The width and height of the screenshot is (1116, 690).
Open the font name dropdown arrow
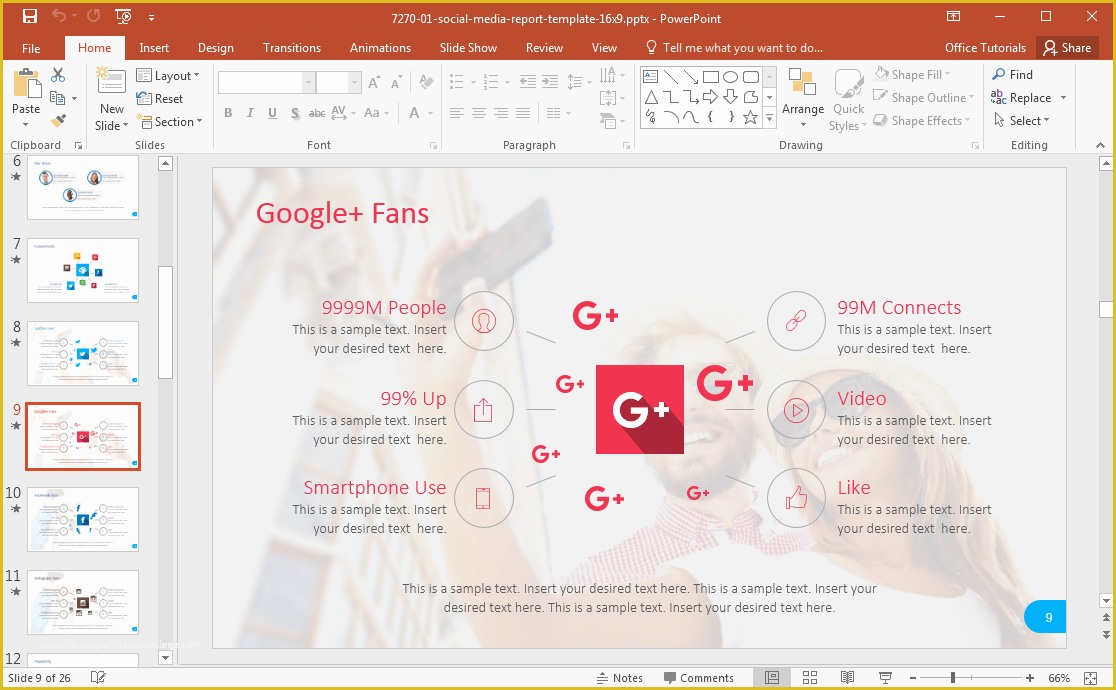pyautogui.click(x=308, y=83)
